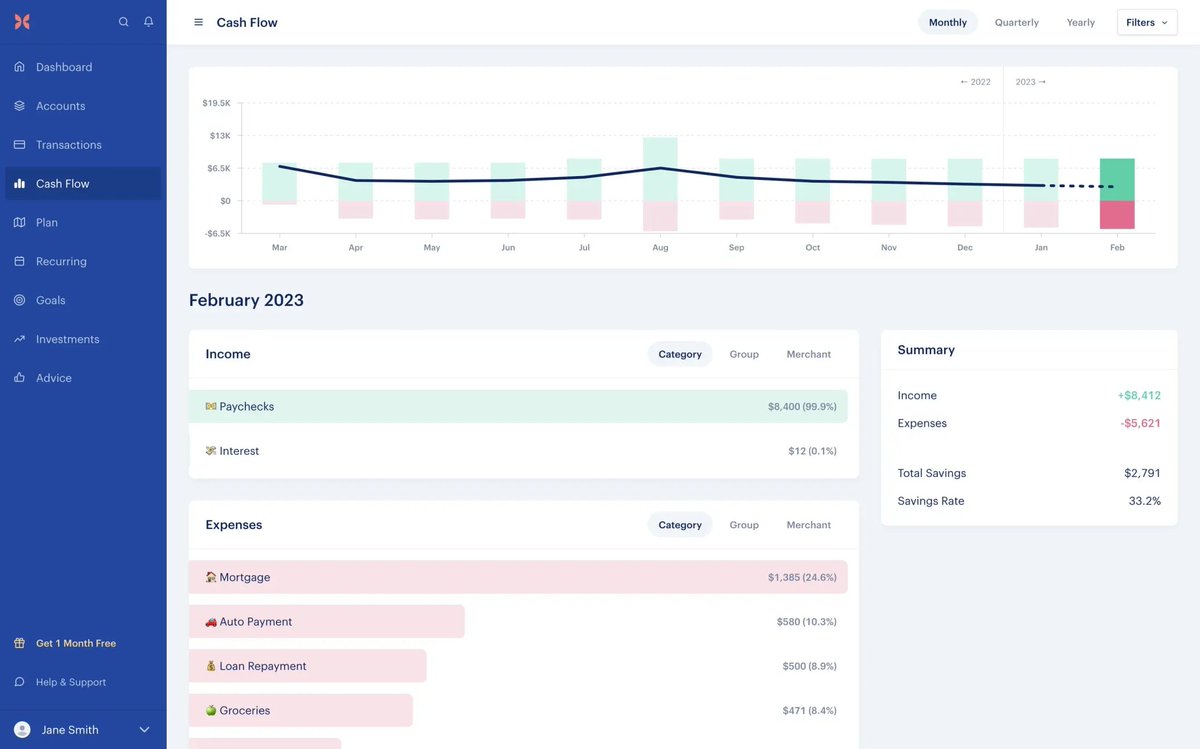The image size is (1200, 749).
Task: Click the Advice thumbs-up icon
Action: (x=19, y=378)
